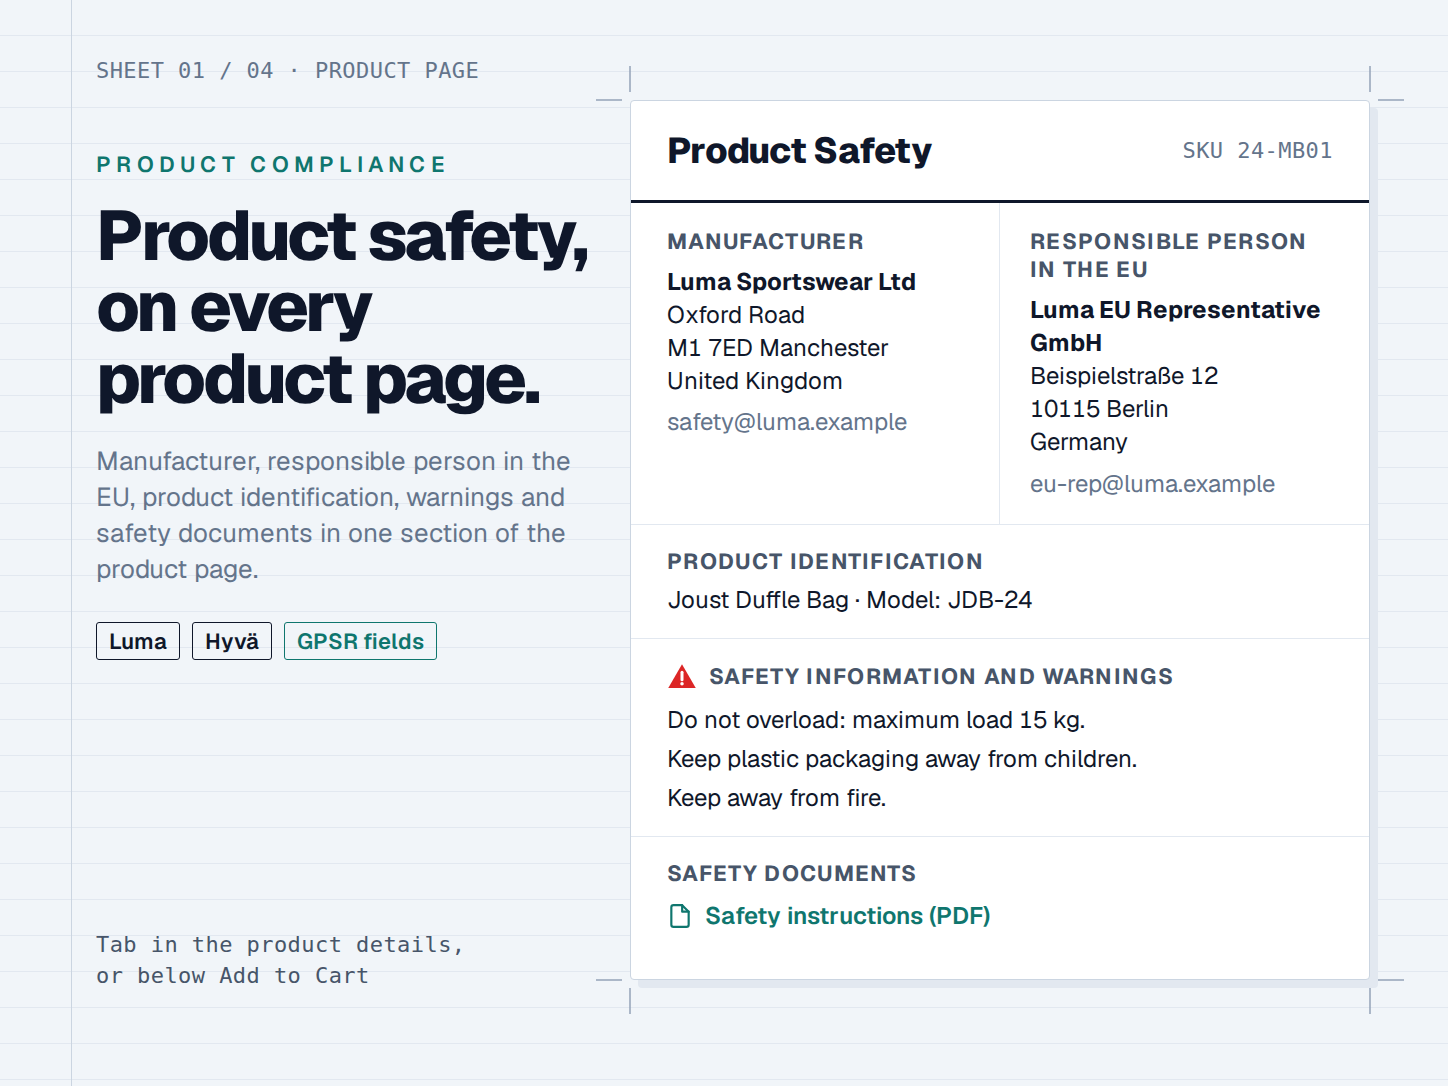1448x1086 pixels.
Task: Select the Luma tag
Action: click(x=138, y=641)
